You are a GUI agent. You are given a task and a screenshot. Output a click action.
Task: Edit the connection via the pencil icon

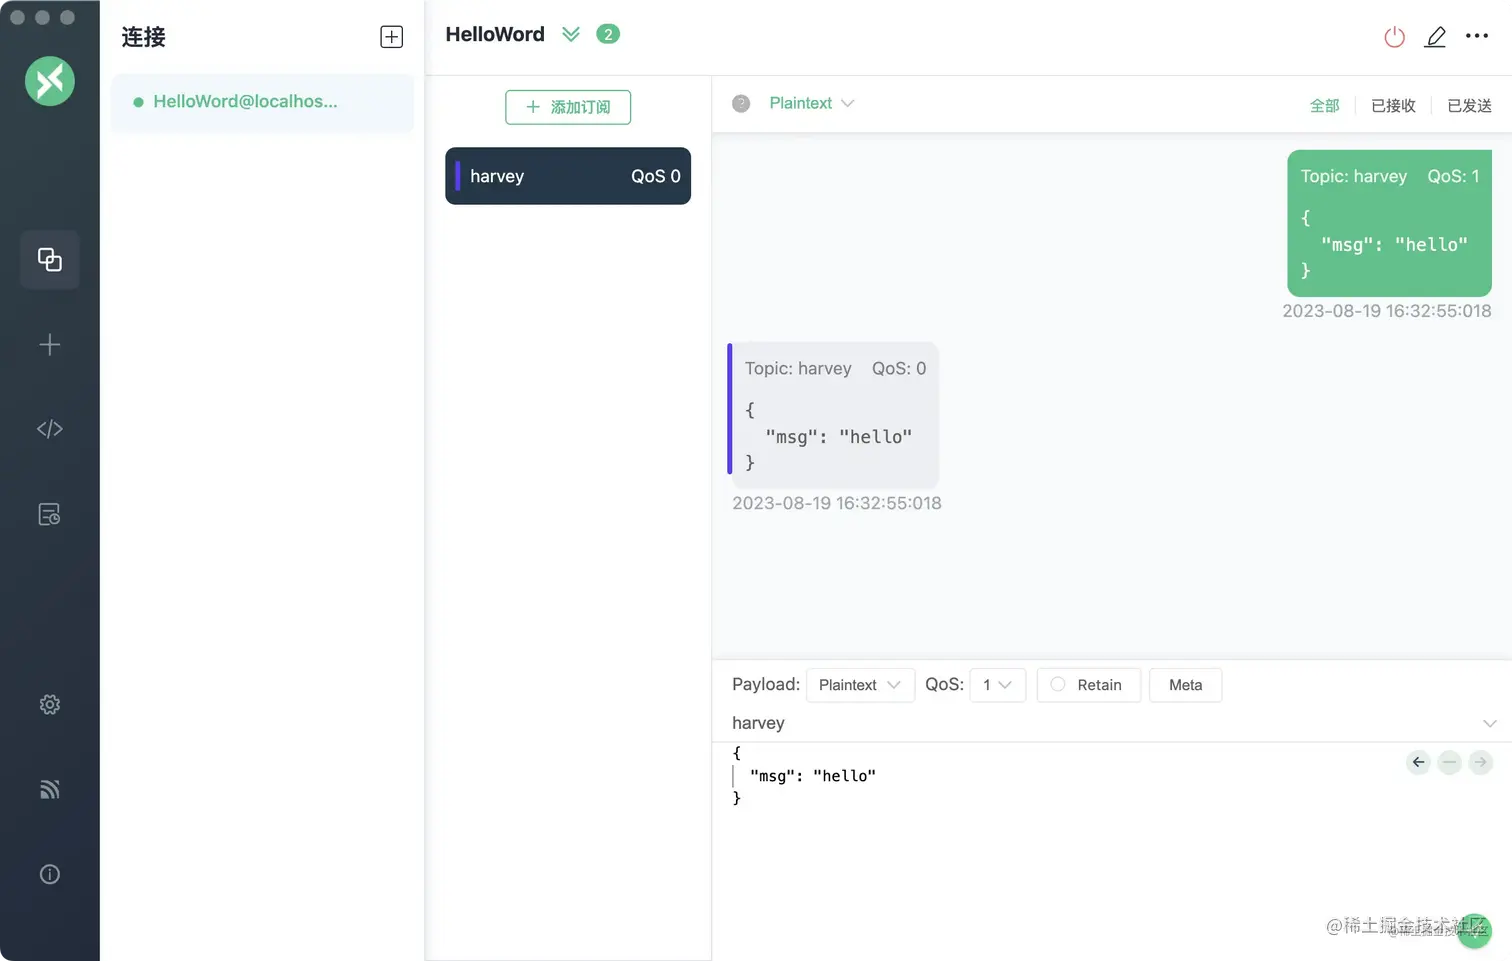[1435, 36]
